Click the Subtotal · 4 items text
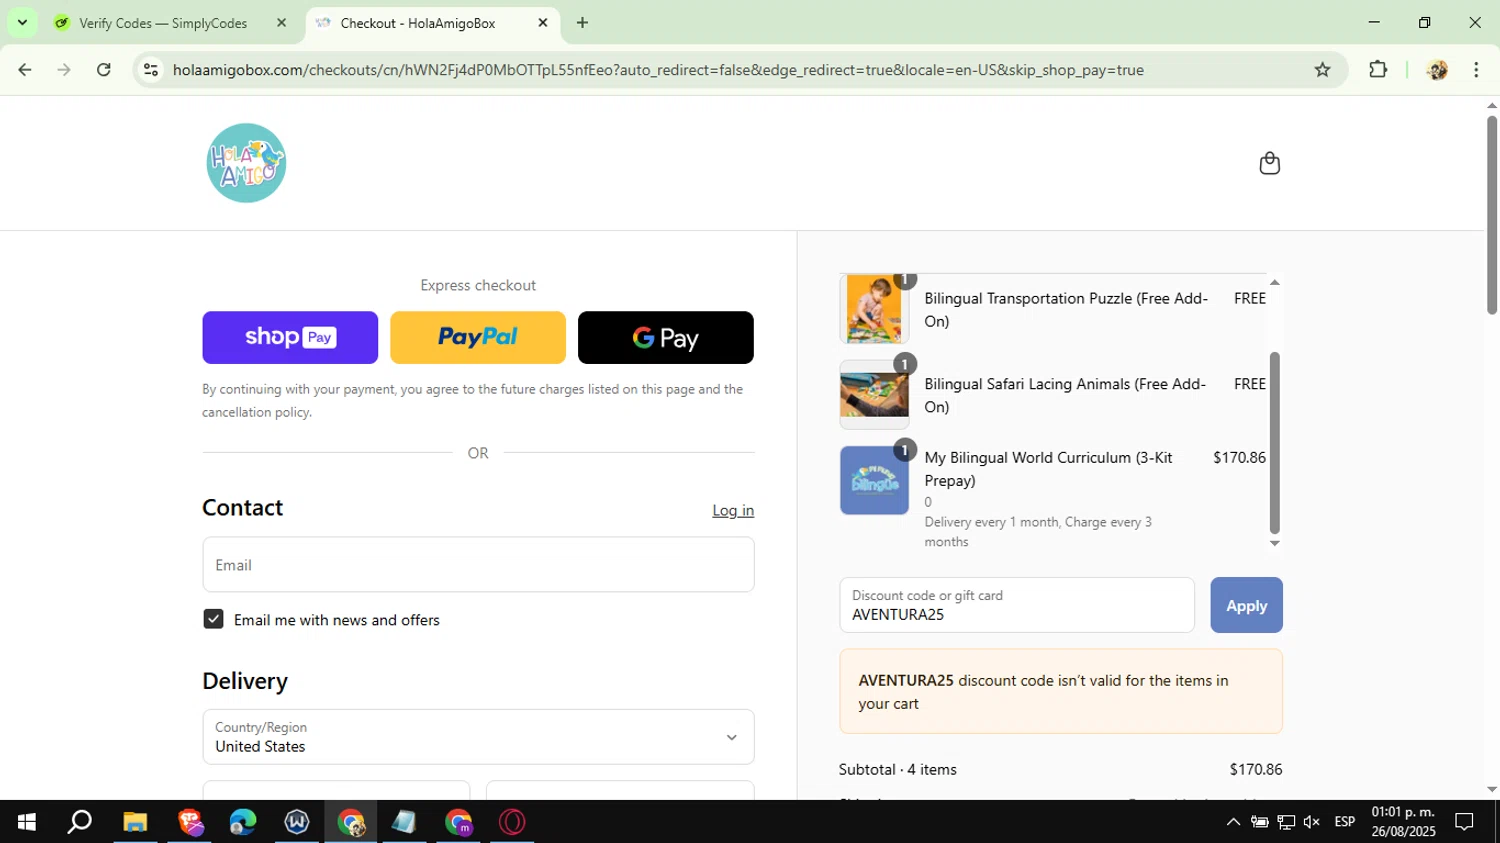1500x843 pixels. pos(898,769)
